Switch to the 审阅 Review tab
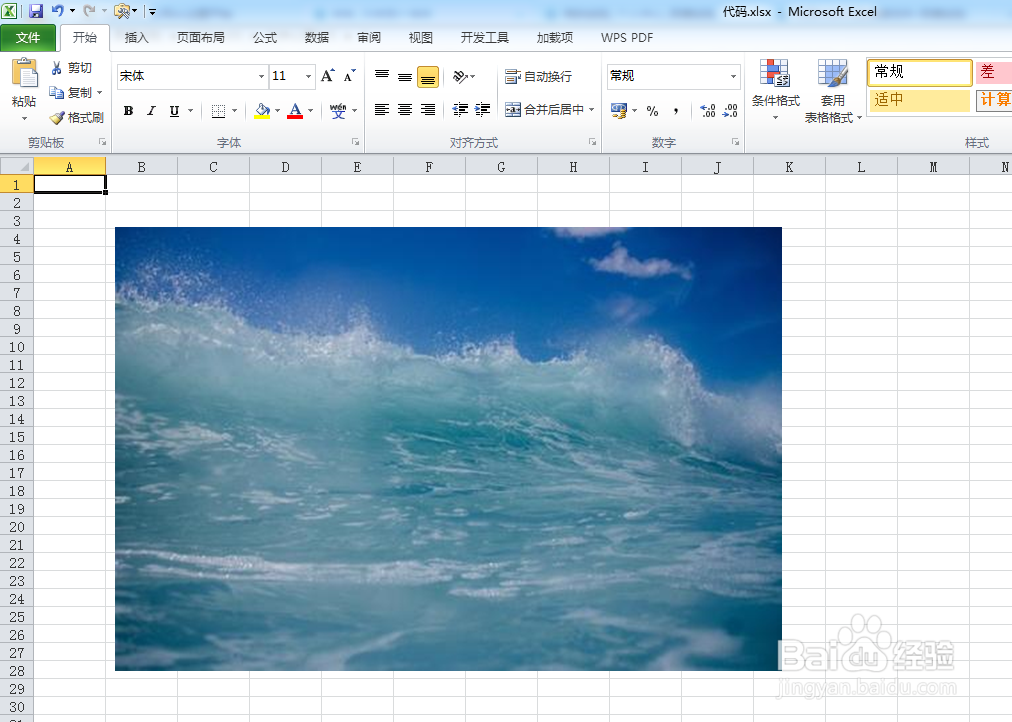 click(369, 37)
